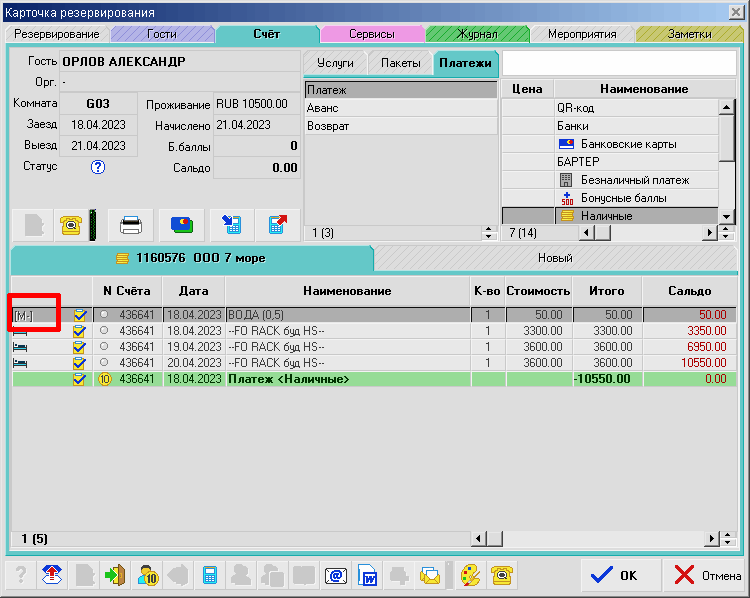750x598 pixels.
Task: Click the printer icon in the account toolbar
Action: tap(131, 225)
